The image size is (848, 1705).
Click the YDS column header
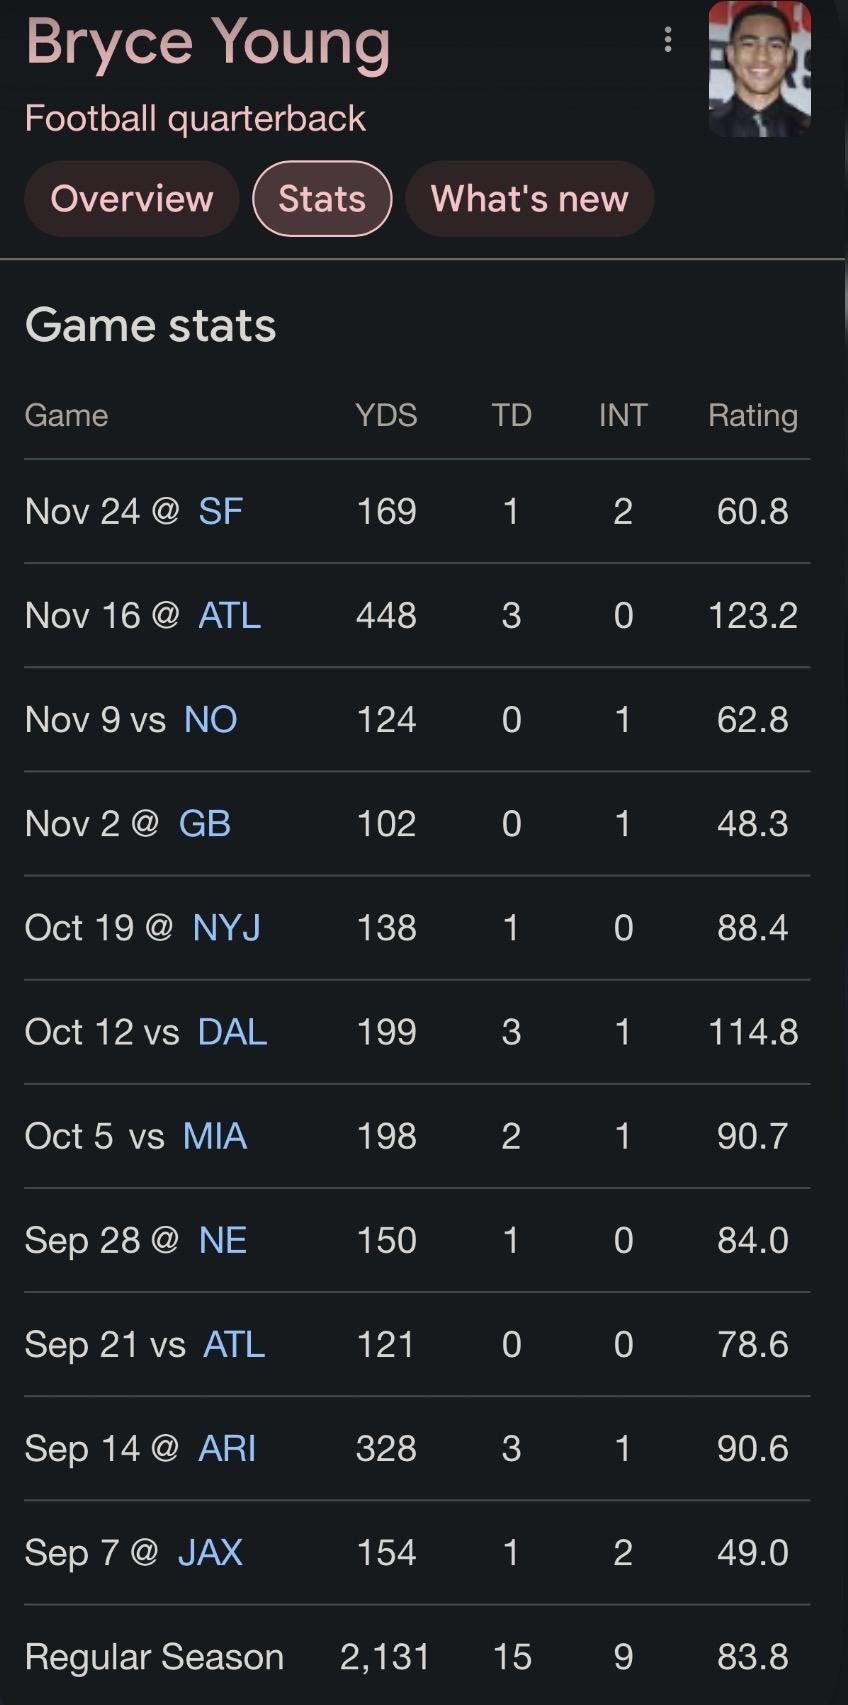coord(386,415)
